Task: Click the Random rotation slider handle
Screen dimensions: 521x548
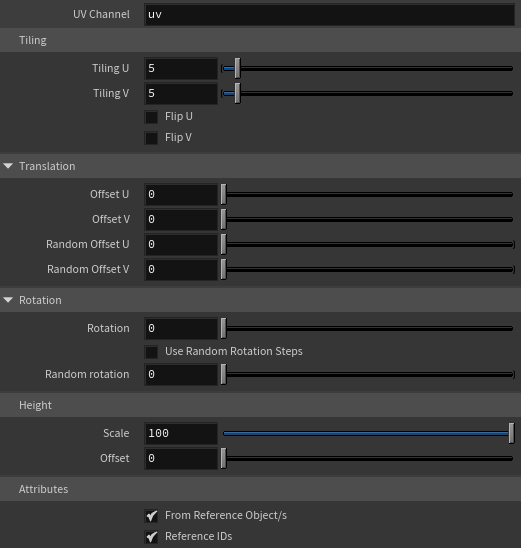Action: (x=224, y=374)
